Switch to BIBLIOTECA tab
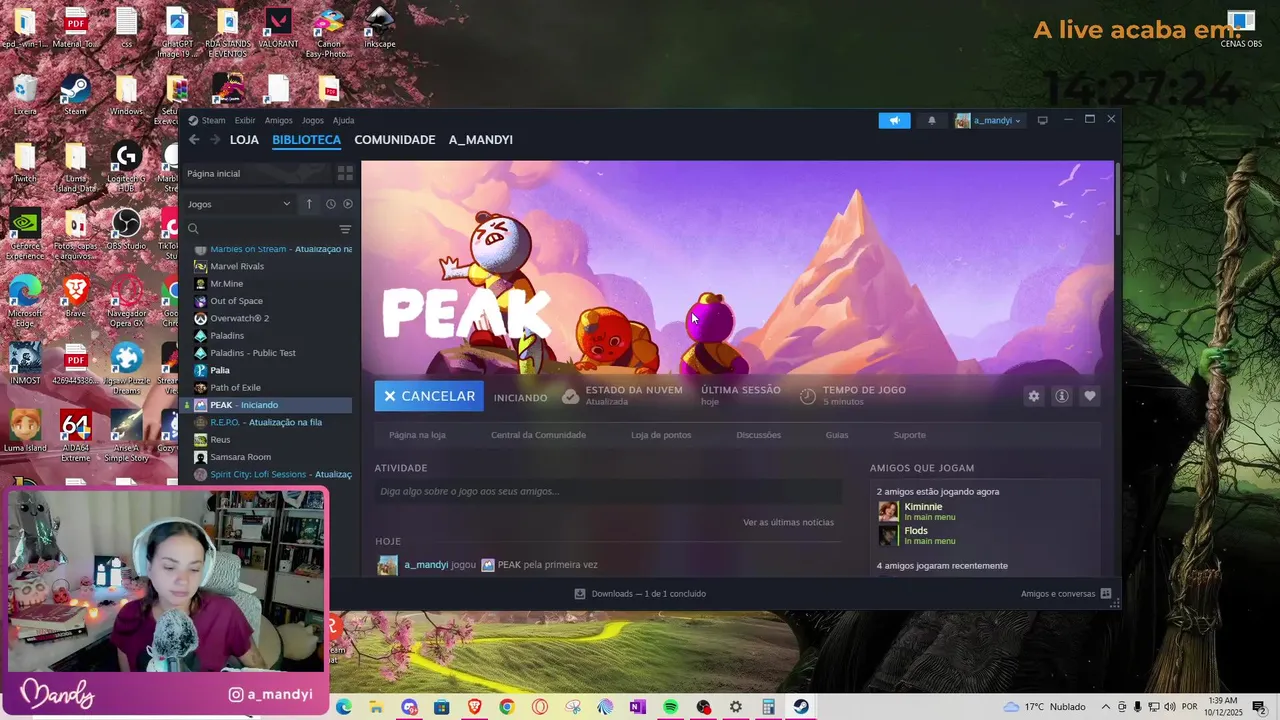The image size is (1280, 720). pyautogui.click(x=307, y=140)
